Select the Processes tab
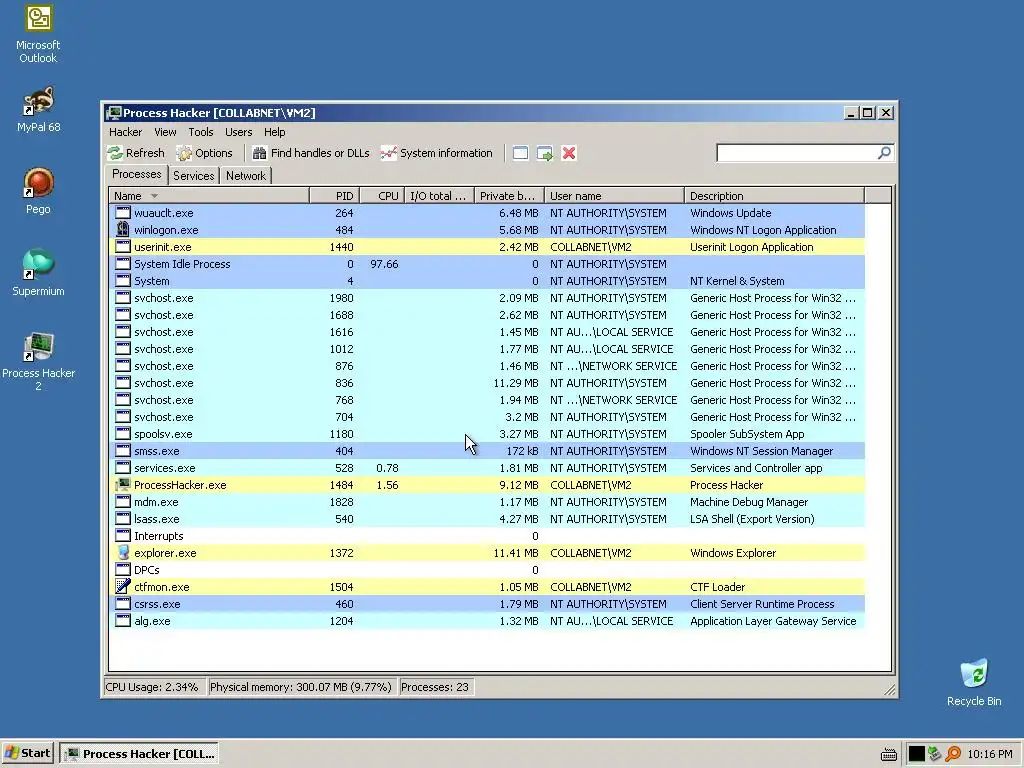 tap(136, 174)
